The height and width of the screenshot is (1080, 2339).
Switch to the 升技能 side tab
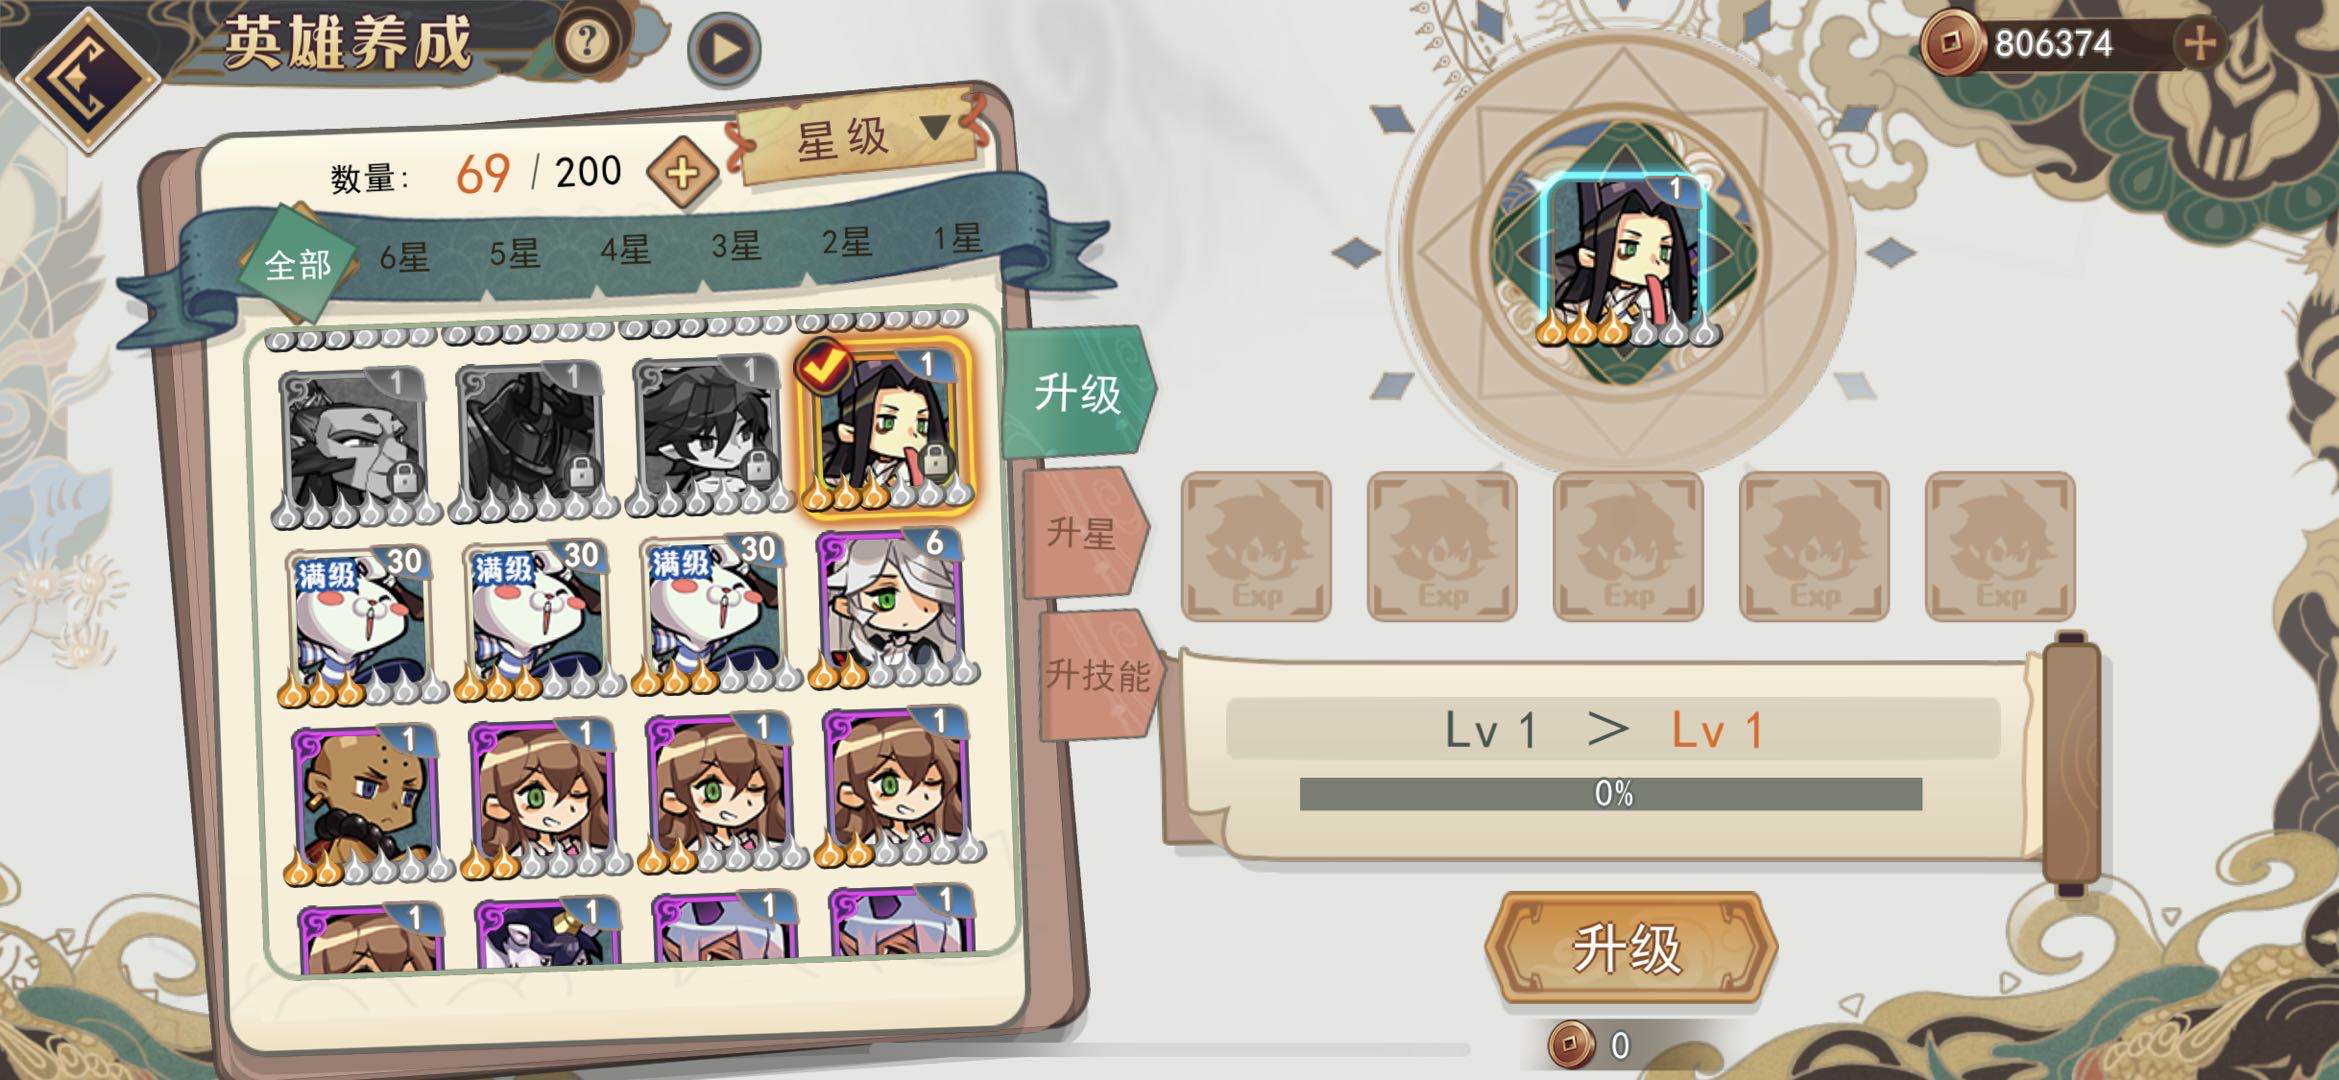(1098, 675)
